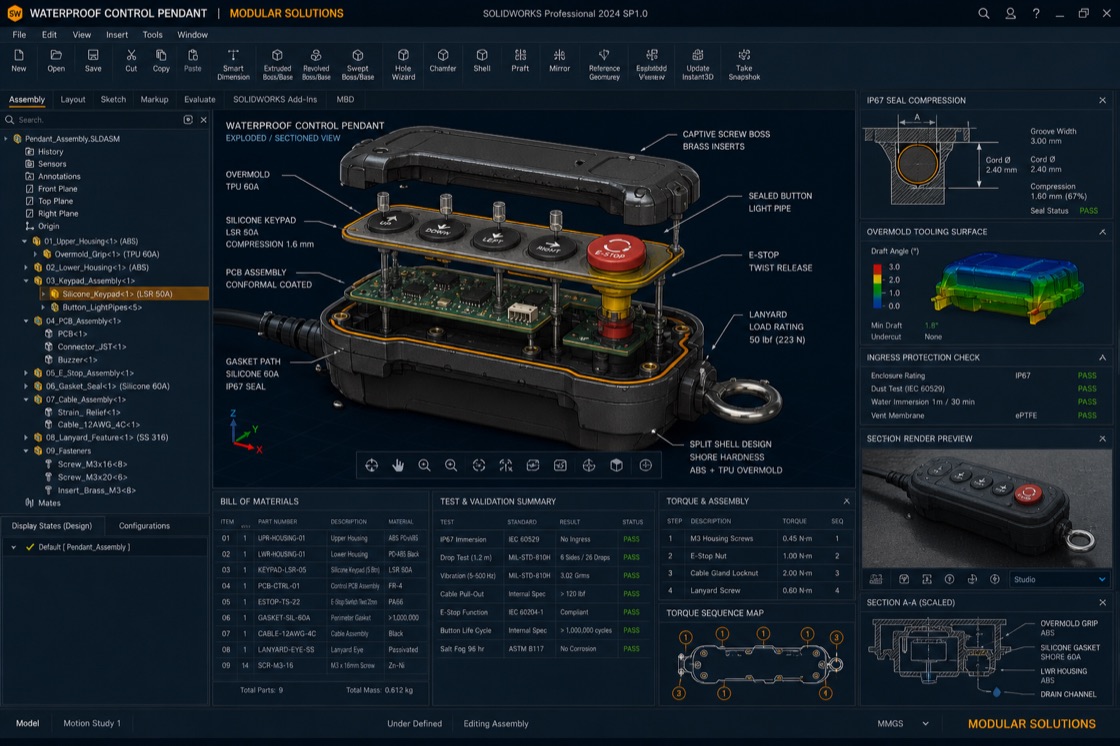Select Screw_M3x16<8> in the tree
The image size is (1120, 746).
[92, 464]
